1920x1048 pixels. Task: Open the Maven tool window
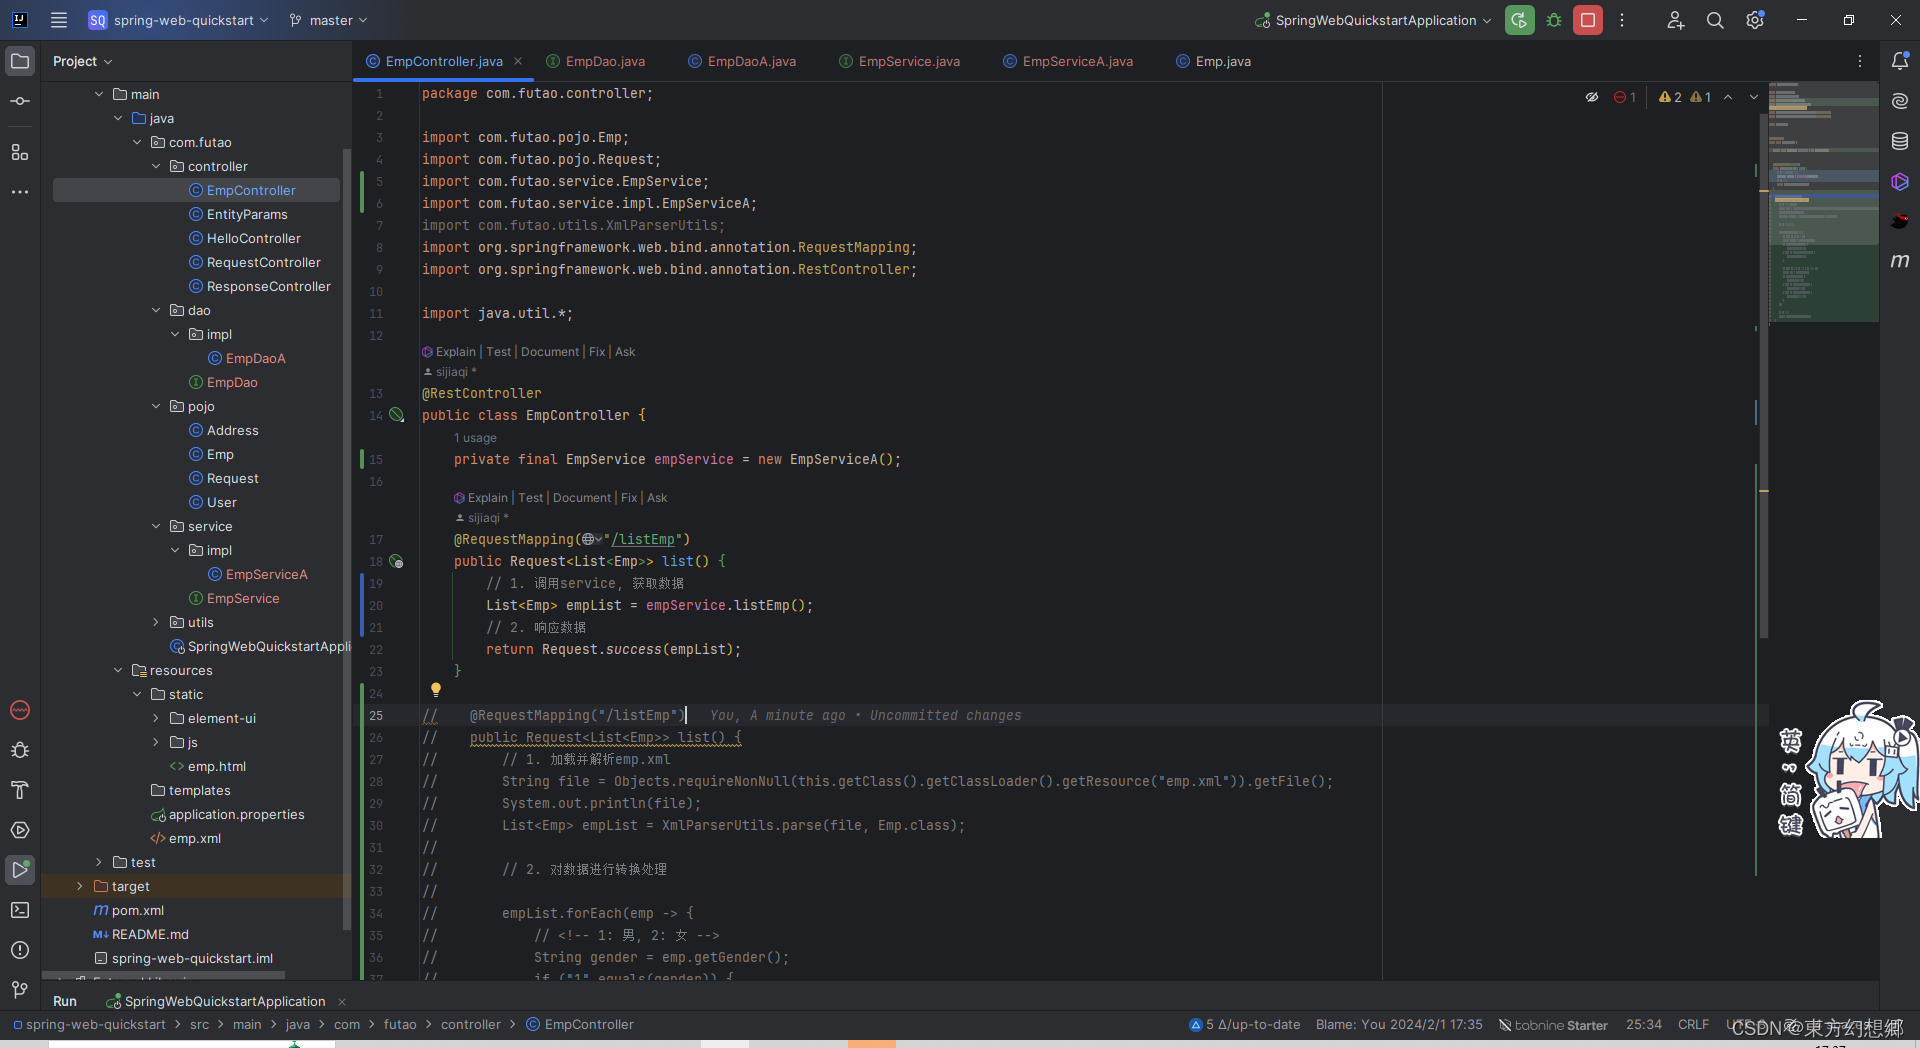click(x=1900, y=261)
